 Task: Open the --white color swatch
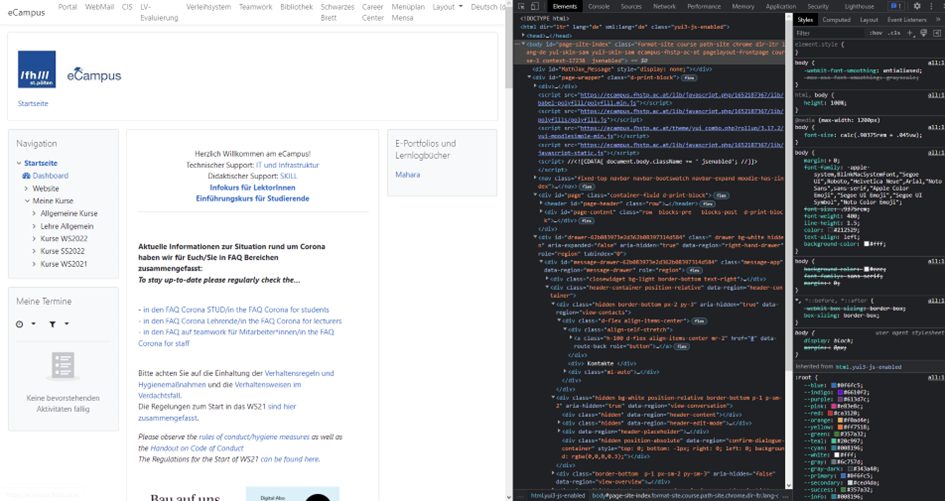pyautogui.click(x=838, y=455)
